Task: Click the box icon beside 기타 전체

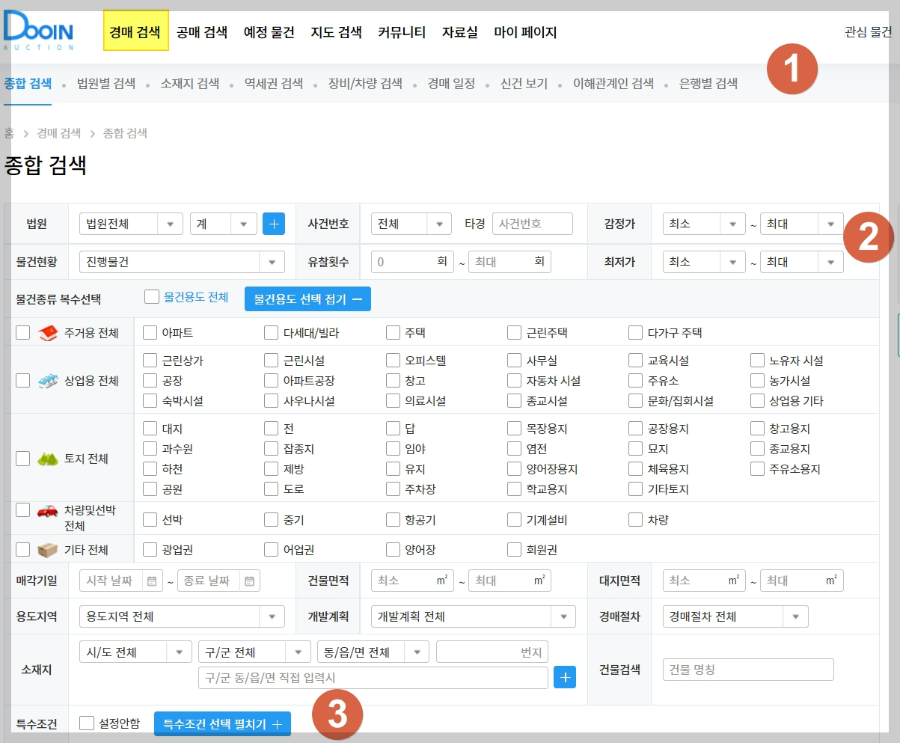Action: (47, 549)
